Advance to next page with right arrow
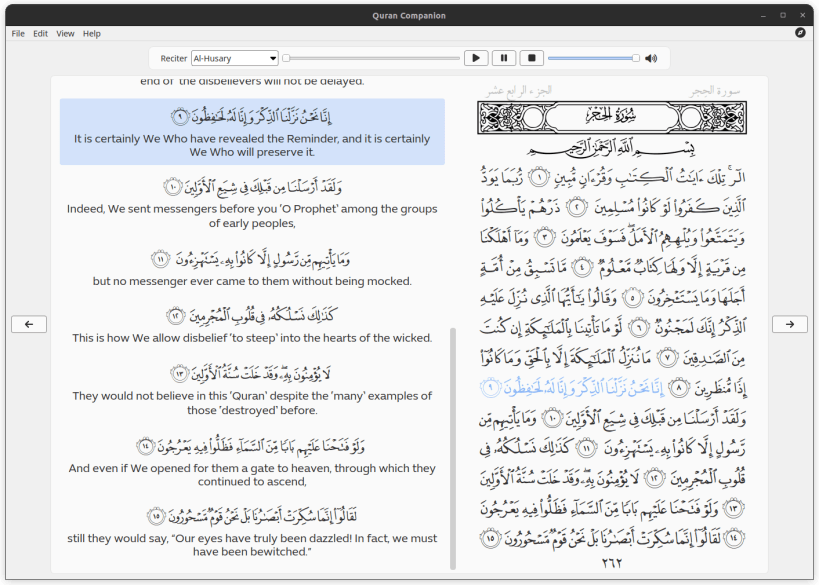Image resolution: width=819 pixels, height=585 pixels. 789,323
